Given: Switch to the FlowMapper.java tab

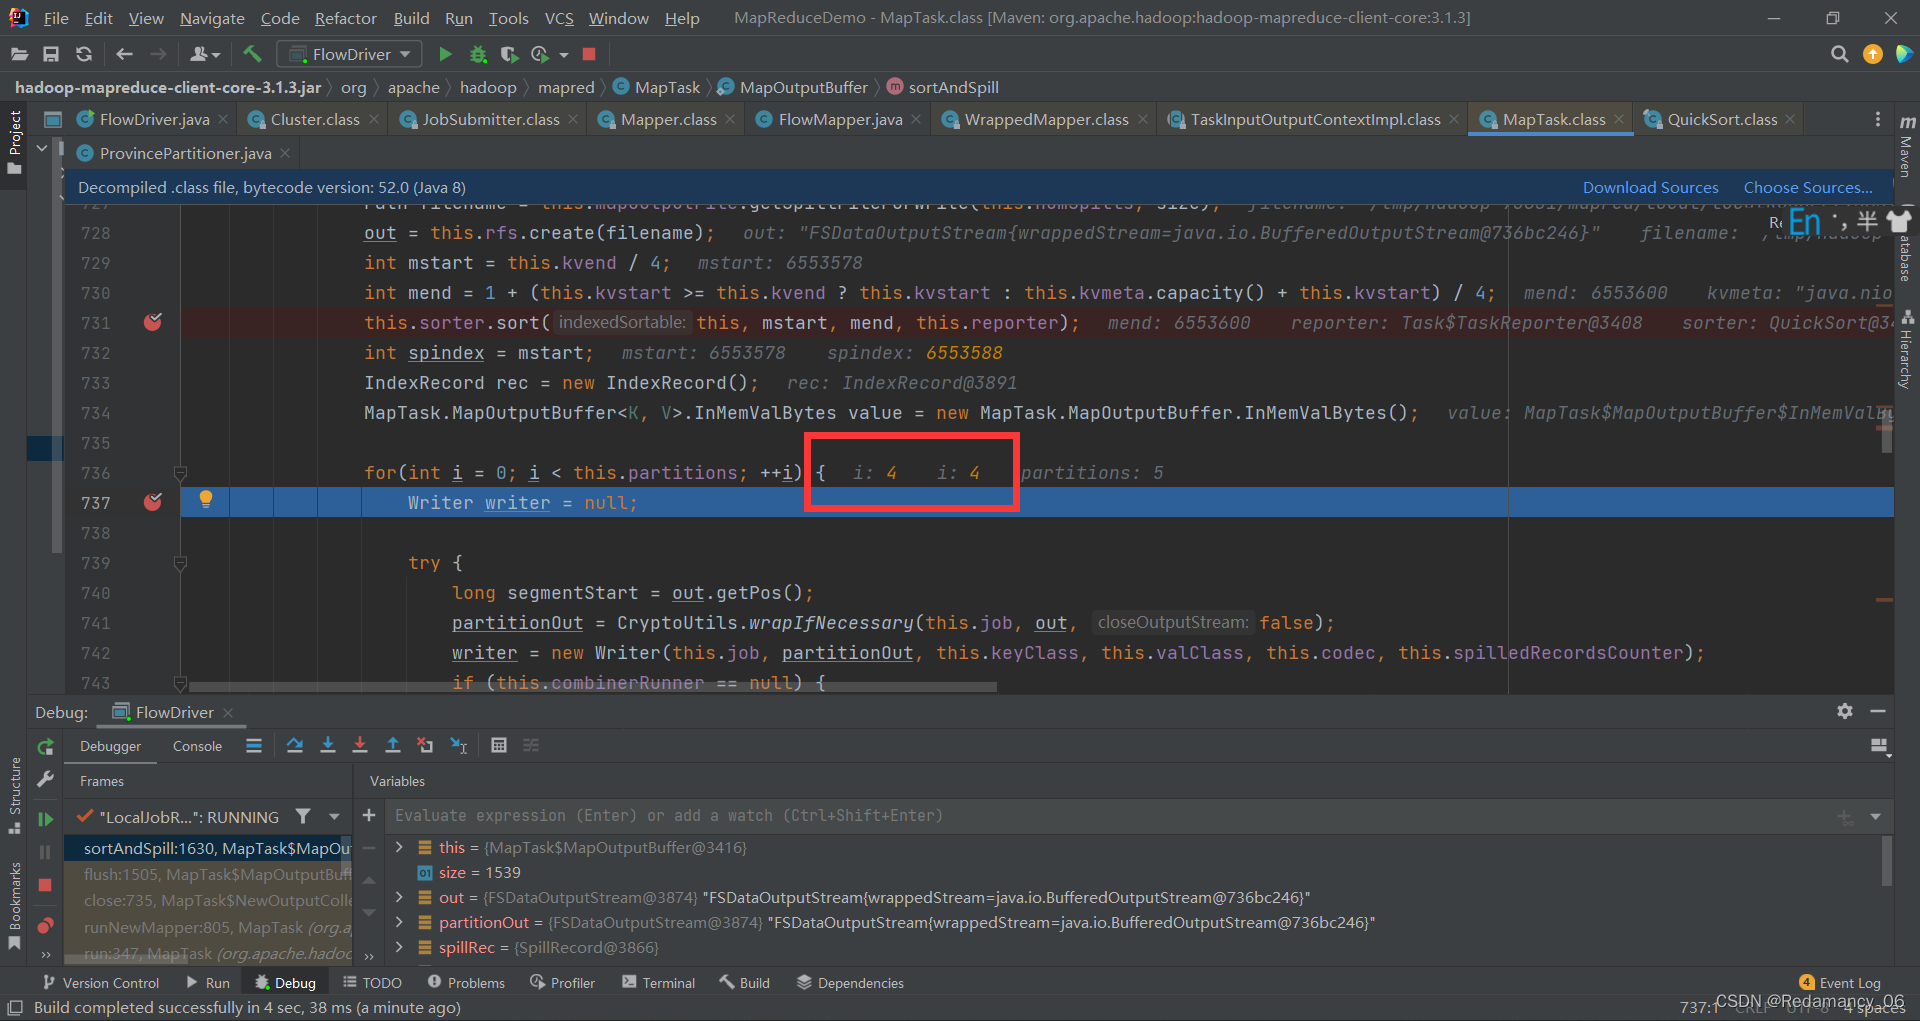Looking at the screenshot, I should coord(840,119).
